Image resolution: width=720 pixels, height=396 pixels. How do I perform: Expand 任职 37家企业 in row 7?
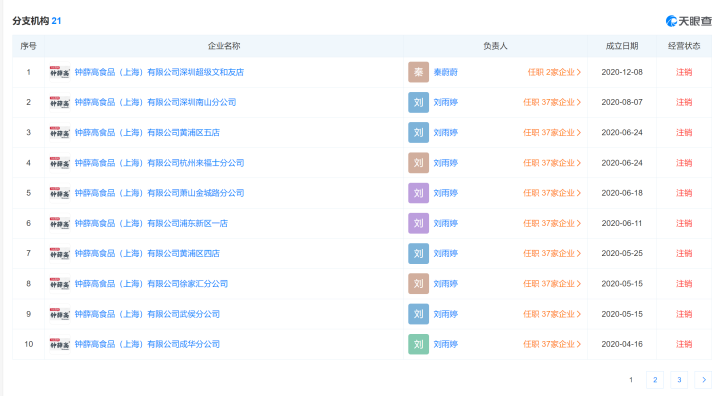(x=552, y=254)
